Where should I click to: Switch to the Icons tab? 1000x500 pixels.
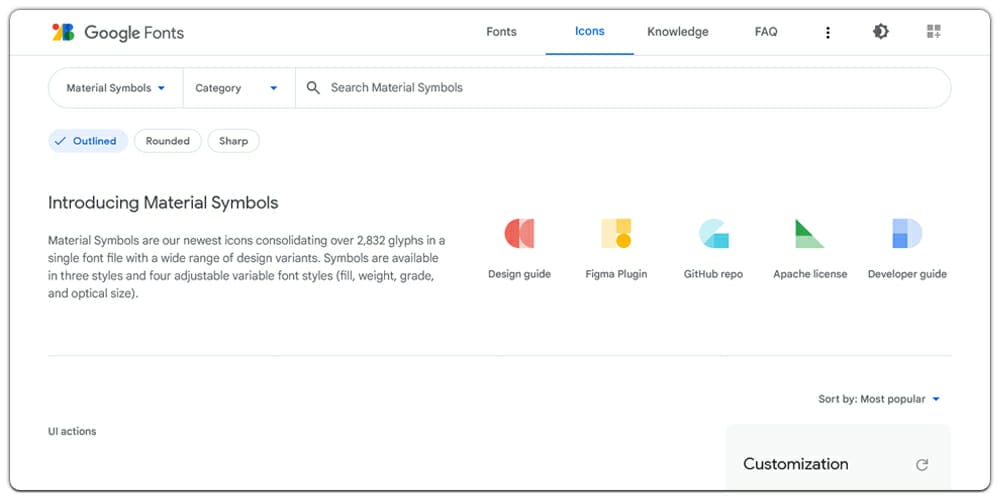[589, 32]
